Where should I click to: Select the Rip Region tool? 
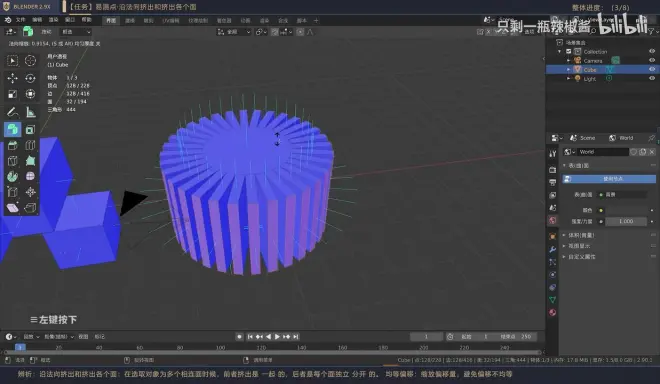(30, 208)
